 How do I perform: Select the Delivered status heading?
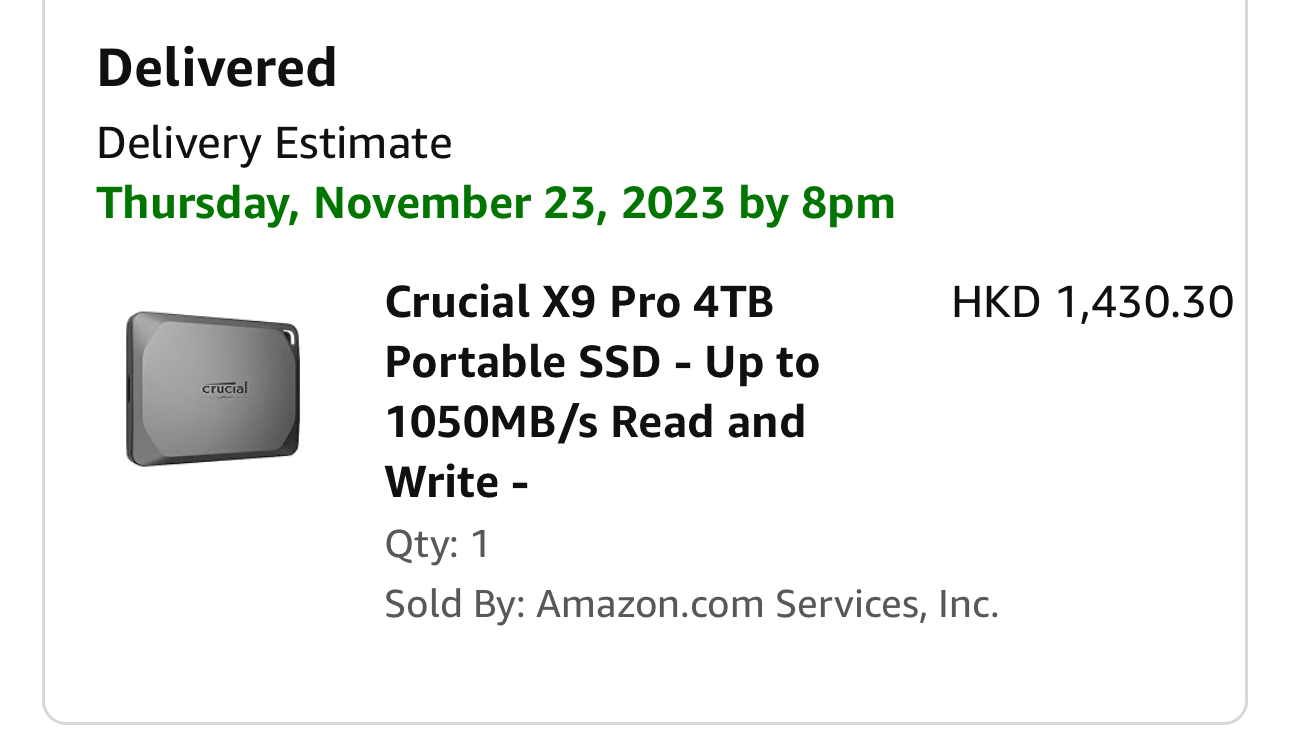pos(216,68)
